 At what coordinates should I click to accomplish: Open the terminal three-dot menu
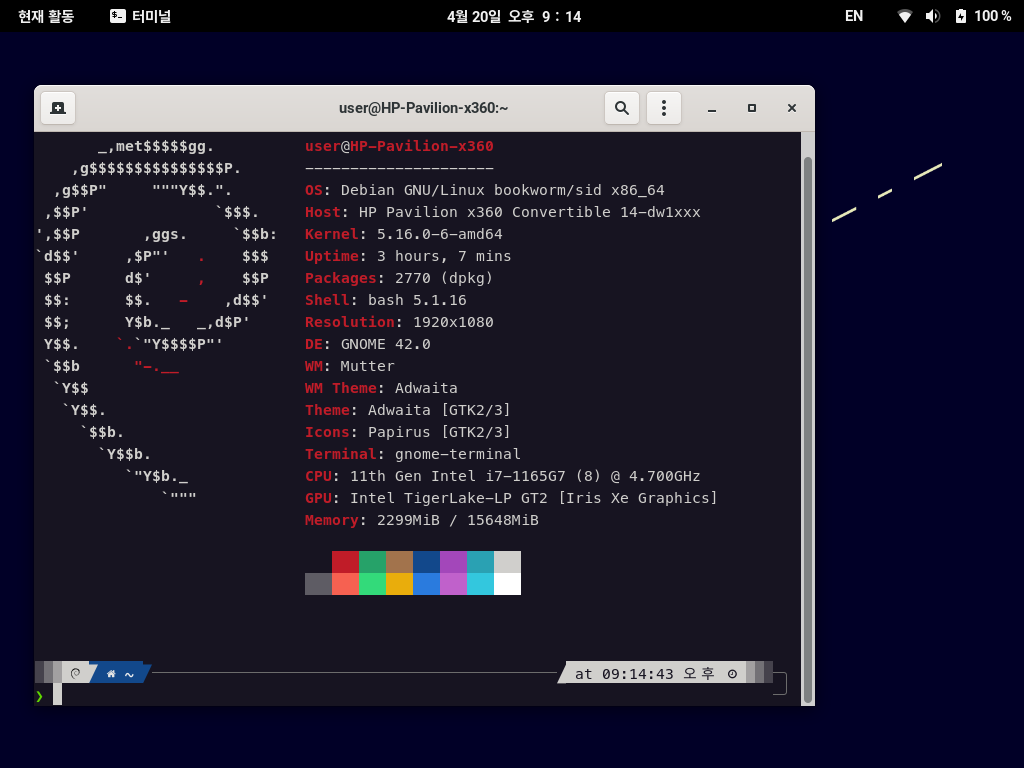(663, 108)
